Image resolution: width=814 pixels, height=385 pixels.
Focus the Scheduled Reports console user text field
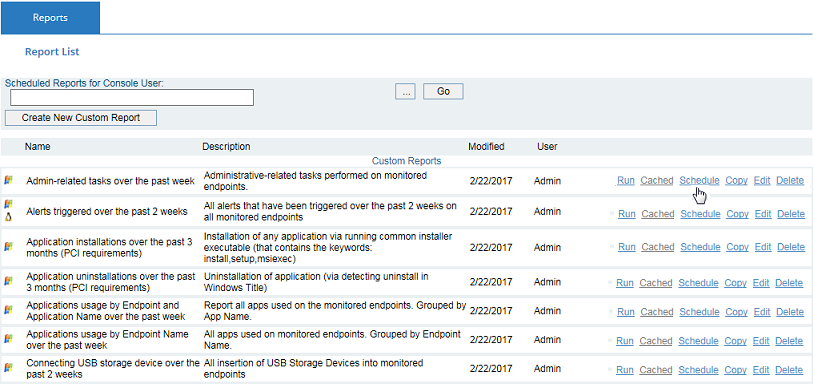point(132,97)
